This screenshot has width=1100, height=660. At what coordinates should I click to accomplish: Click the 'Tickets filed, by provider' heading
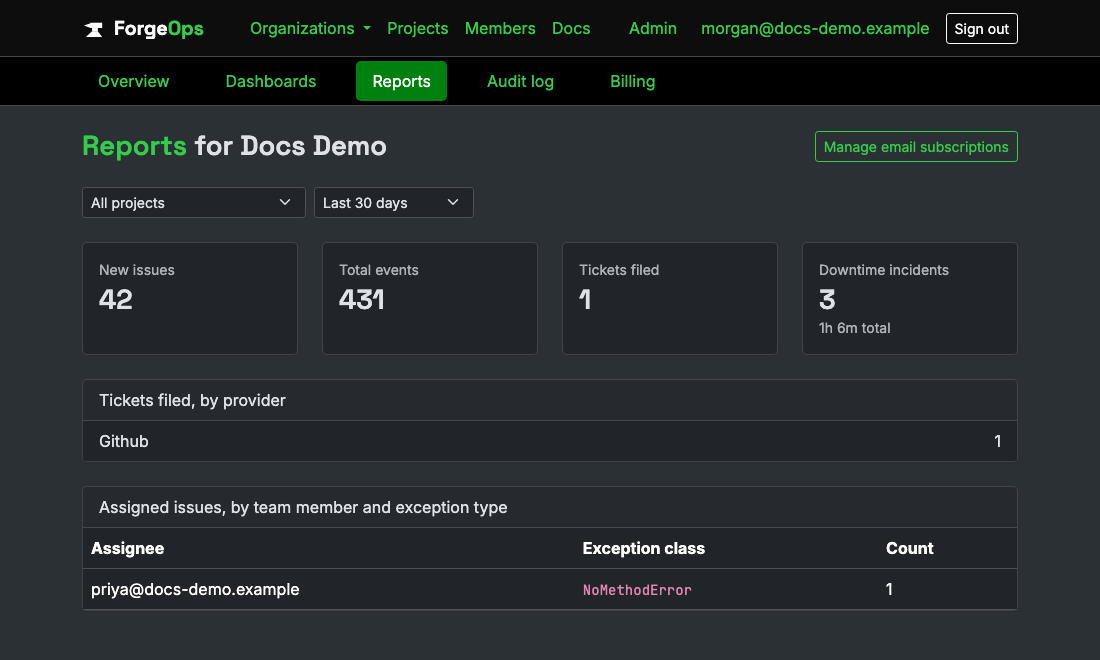point(192,400)
